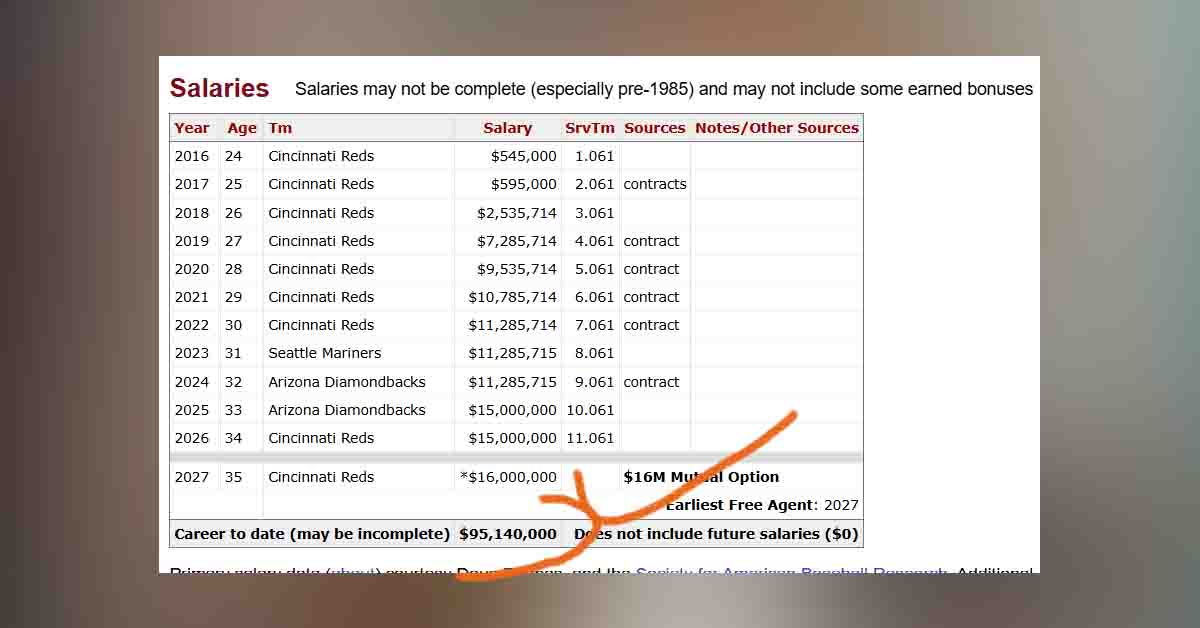Click the Tm column header
Viewport: 1200px width, 628px height.
pos(280,128)
